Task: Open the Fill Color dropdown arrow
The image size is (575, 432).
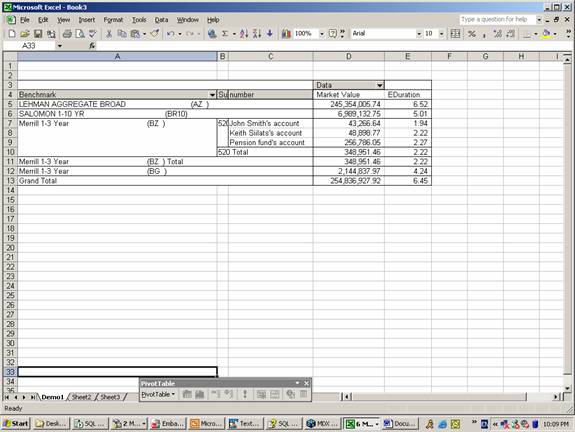Action: pyautogui.click(x=555, y=34)
